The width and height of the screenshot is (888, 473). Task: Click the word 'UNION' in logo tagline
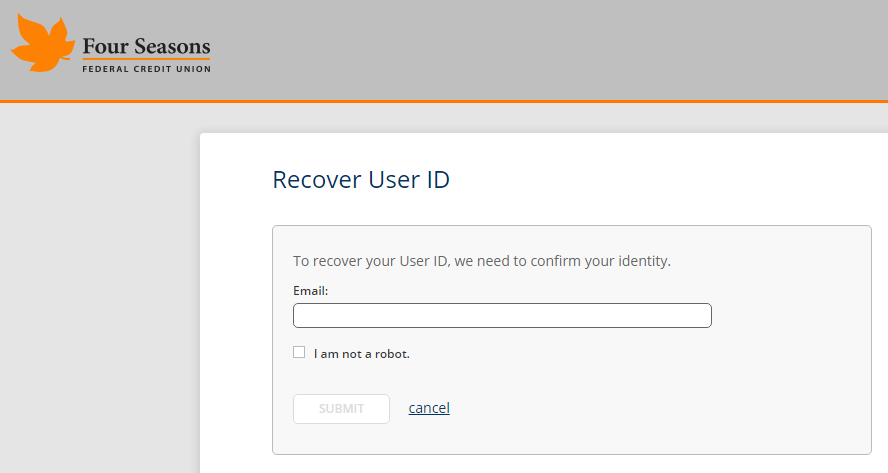point(194,69)
